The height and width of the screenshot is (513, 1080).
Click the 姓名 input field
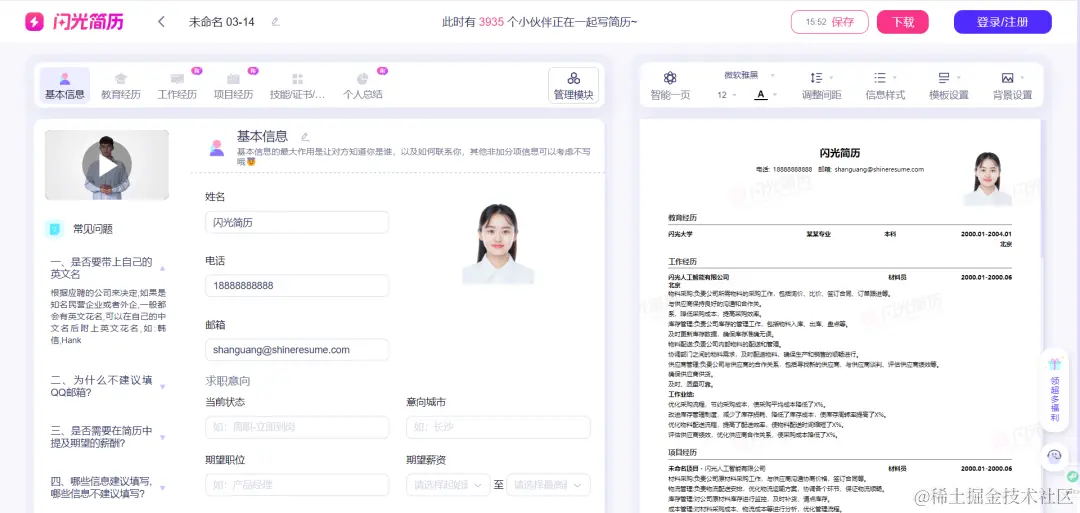pyautogui.click(x=297, y=222)
